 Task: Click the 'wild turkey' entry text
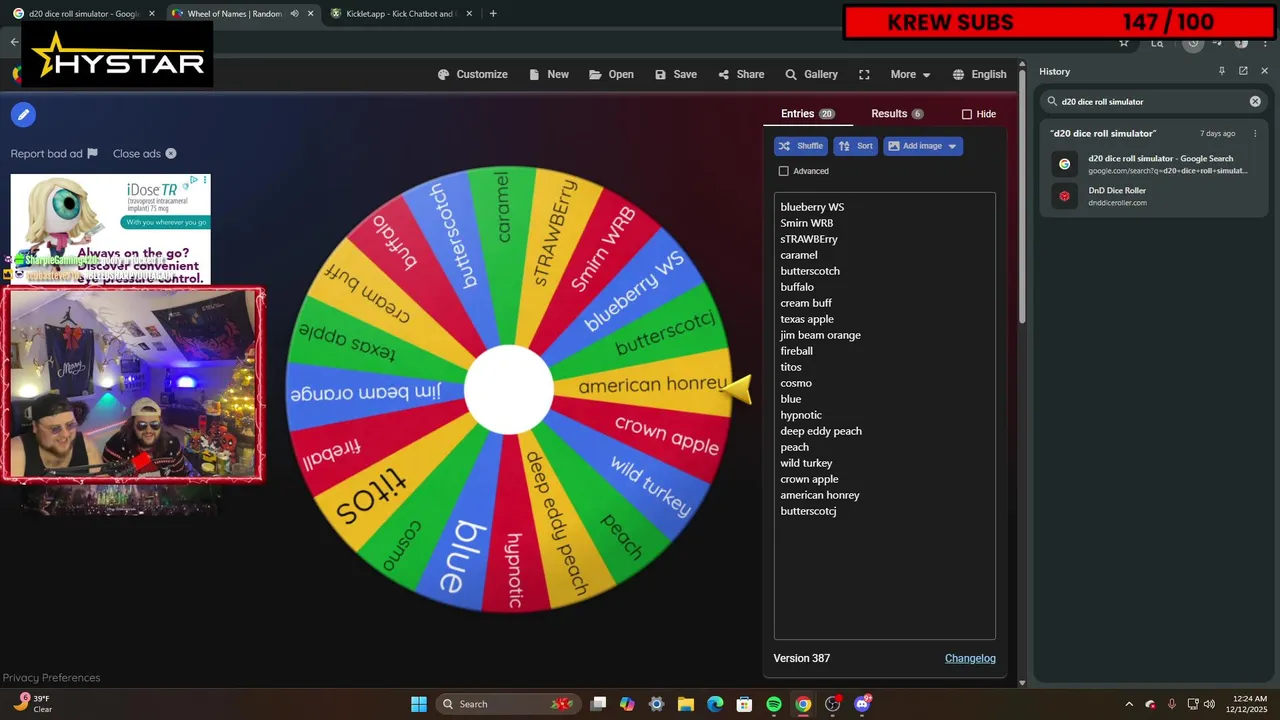point(806,463)
